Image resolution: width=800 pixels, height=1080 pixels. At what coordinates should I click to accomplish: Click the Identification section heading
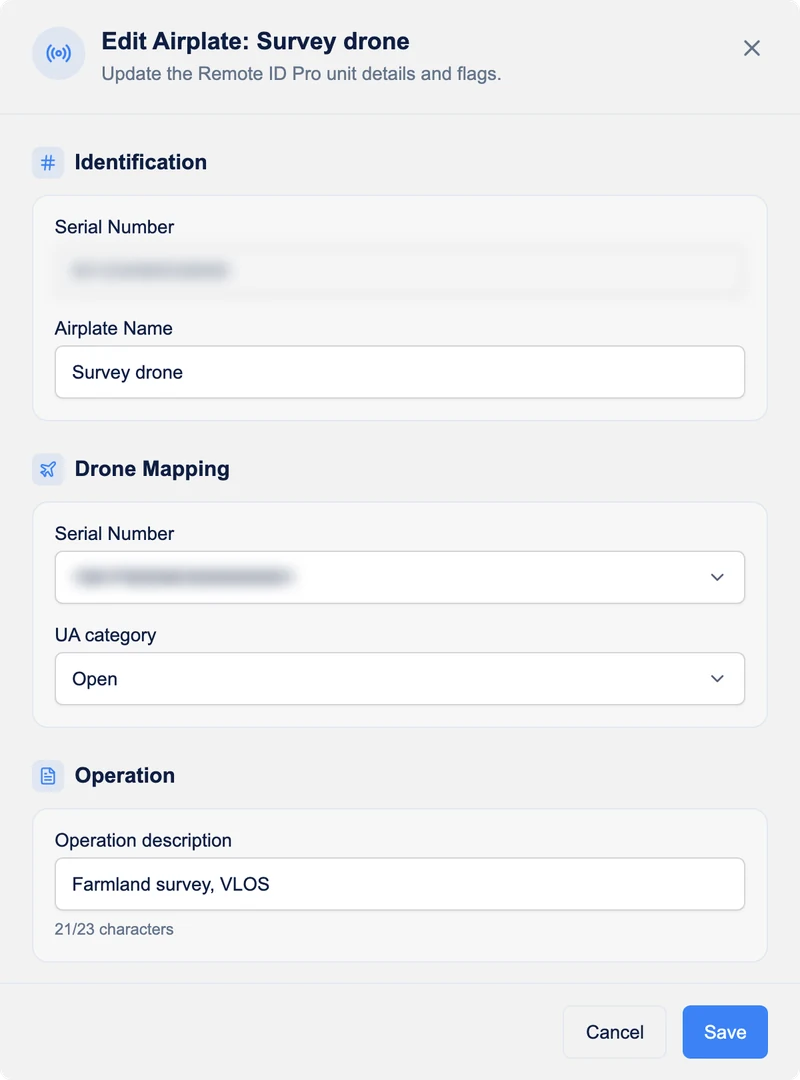[141, 162]
